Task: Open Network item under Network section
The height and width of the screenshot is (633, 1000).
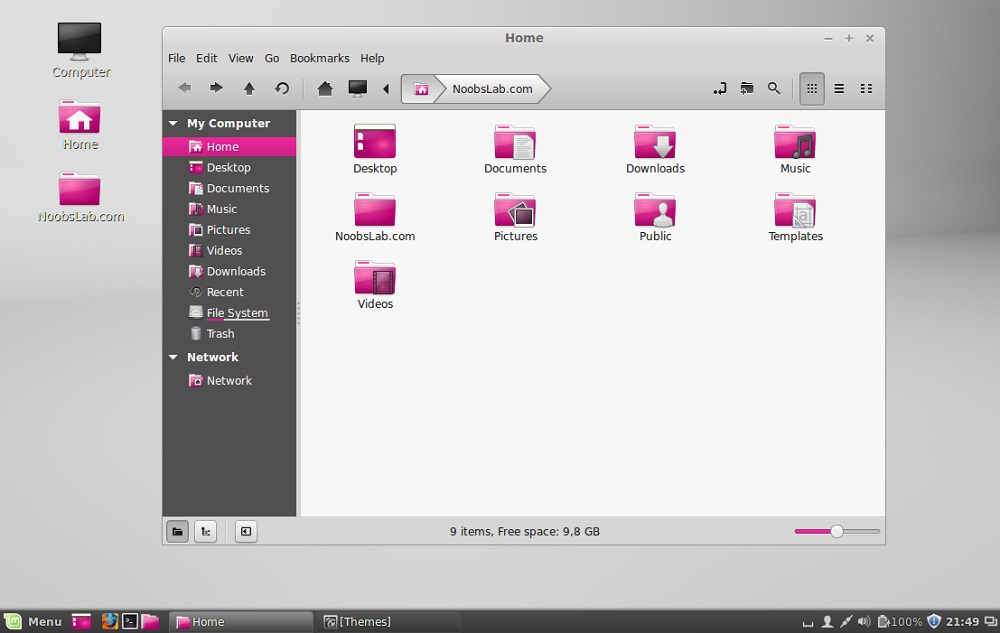Action: [x=230, y=381]
